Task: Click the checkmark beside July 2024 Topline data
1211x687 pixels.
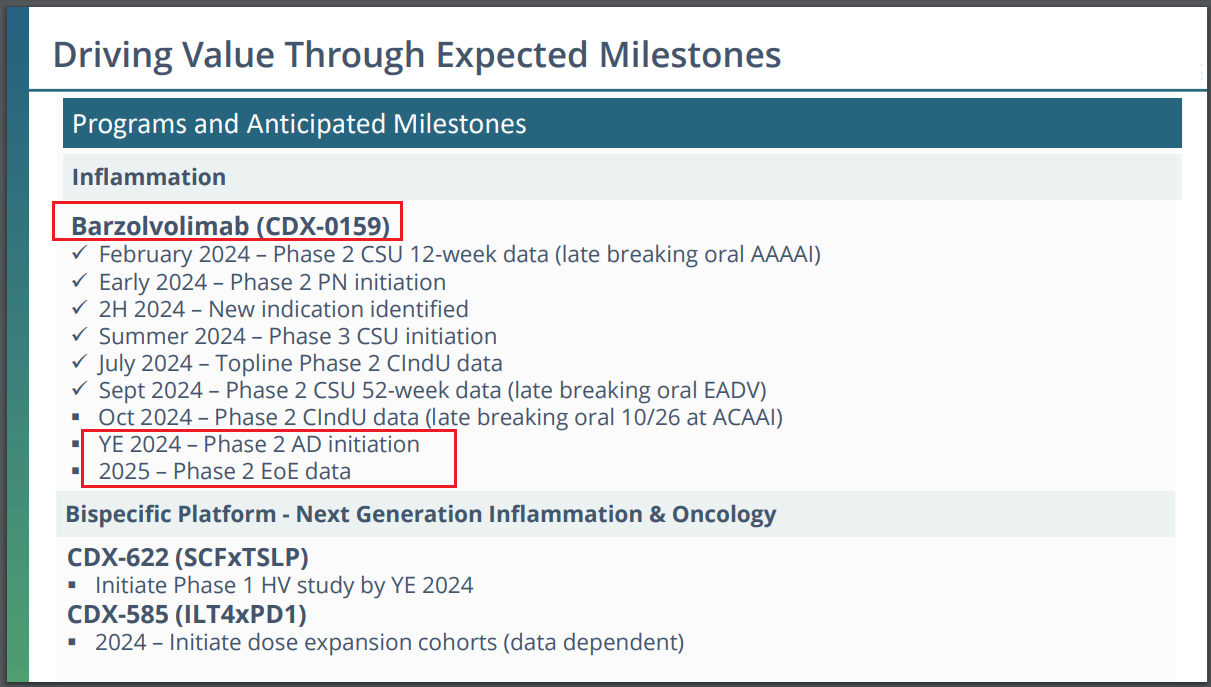Action: tap(79, 363)
